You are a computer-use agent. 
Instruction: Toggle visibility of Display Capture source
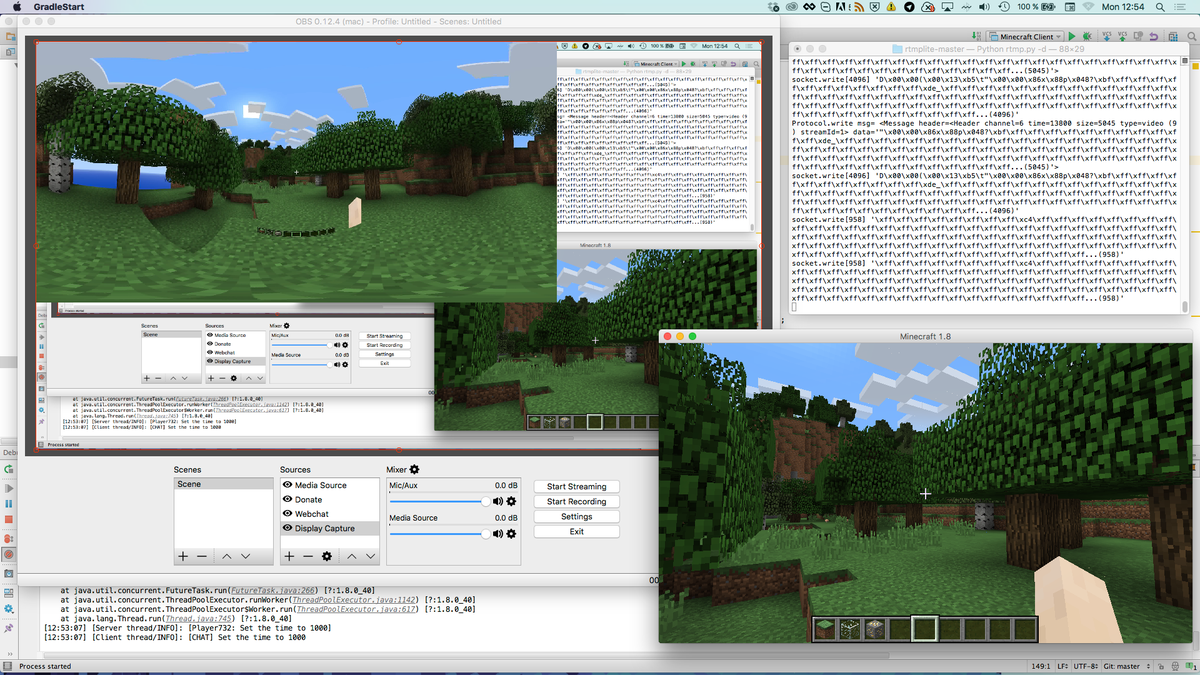point(288,528)
